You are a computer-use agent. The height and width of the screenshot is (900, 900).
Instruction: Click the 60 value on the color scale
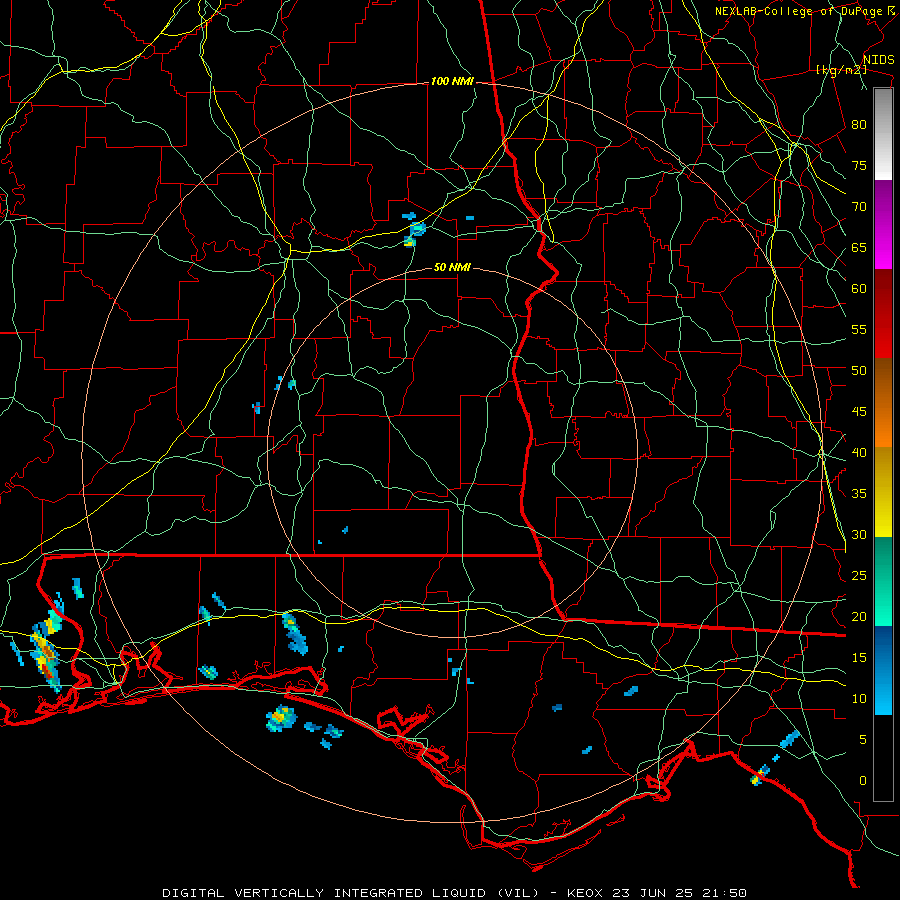859,289
